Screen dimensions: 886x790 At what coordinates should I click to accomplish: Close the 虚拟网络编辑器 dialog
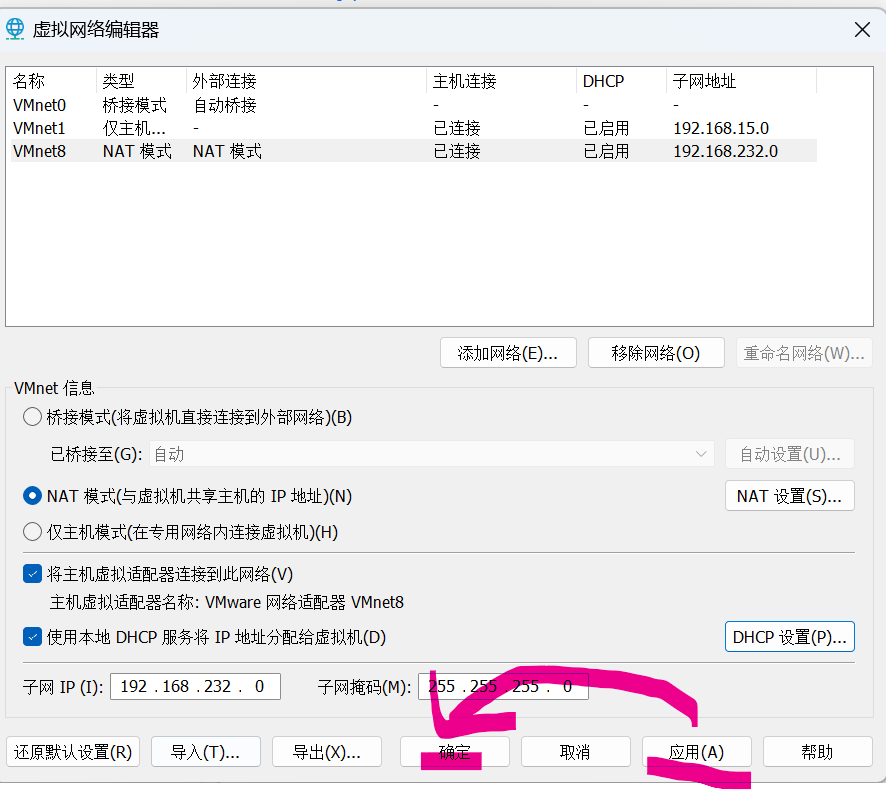click(x=862, y=29)
